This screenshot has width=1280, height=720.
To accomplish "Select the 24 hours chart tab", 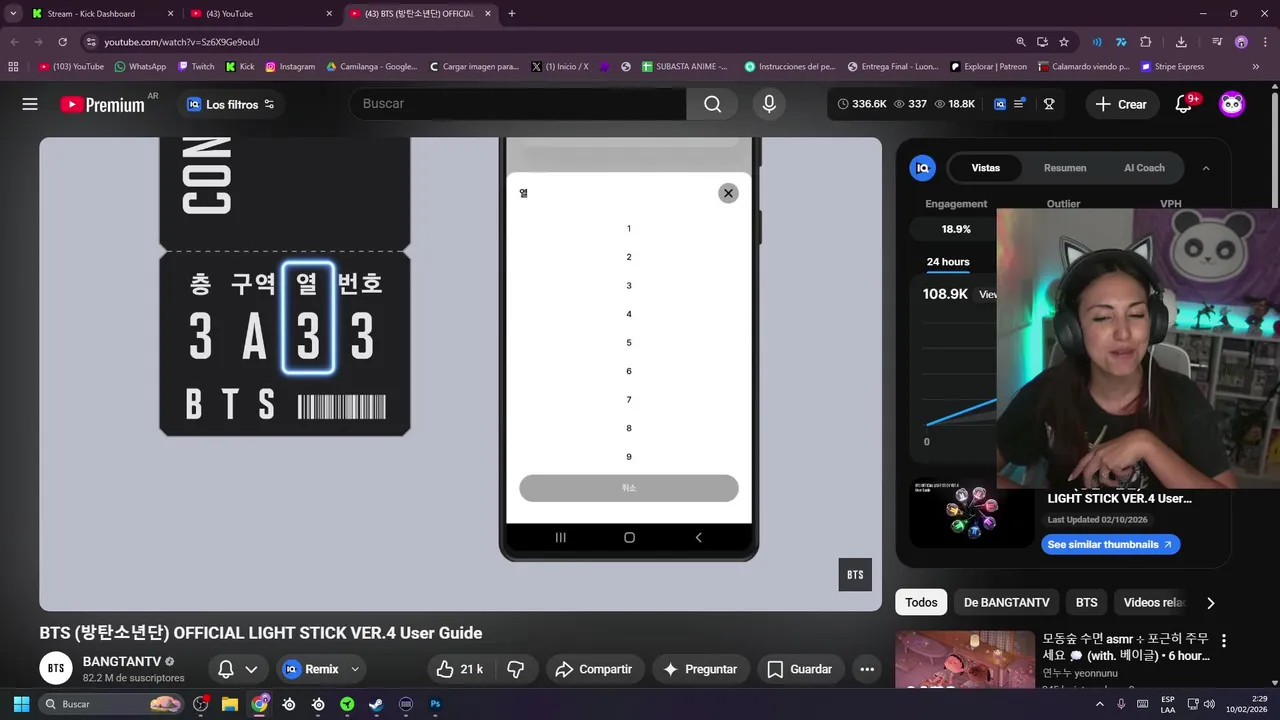I will pyautogui.click(x=948, y=262).
